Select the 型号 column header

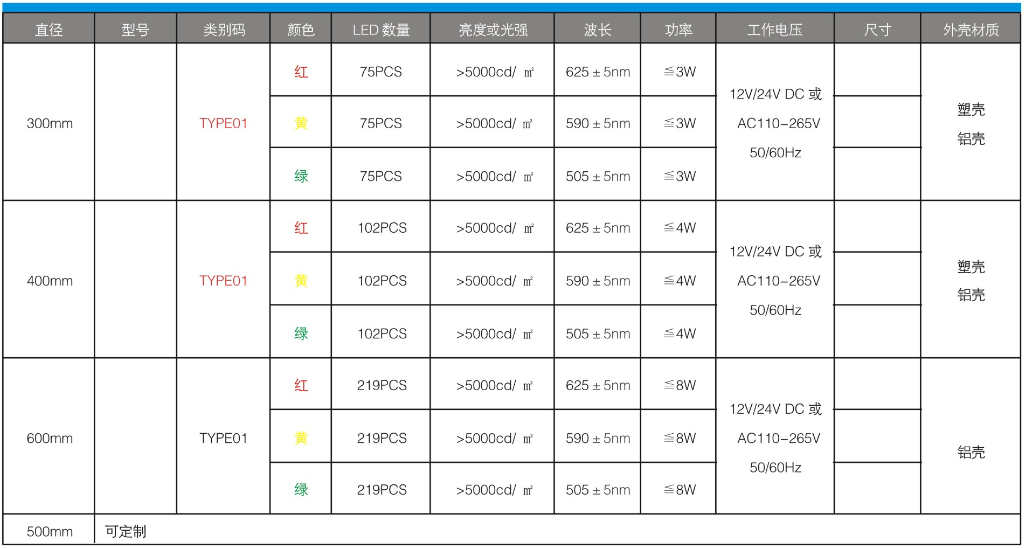coord(135,30)
